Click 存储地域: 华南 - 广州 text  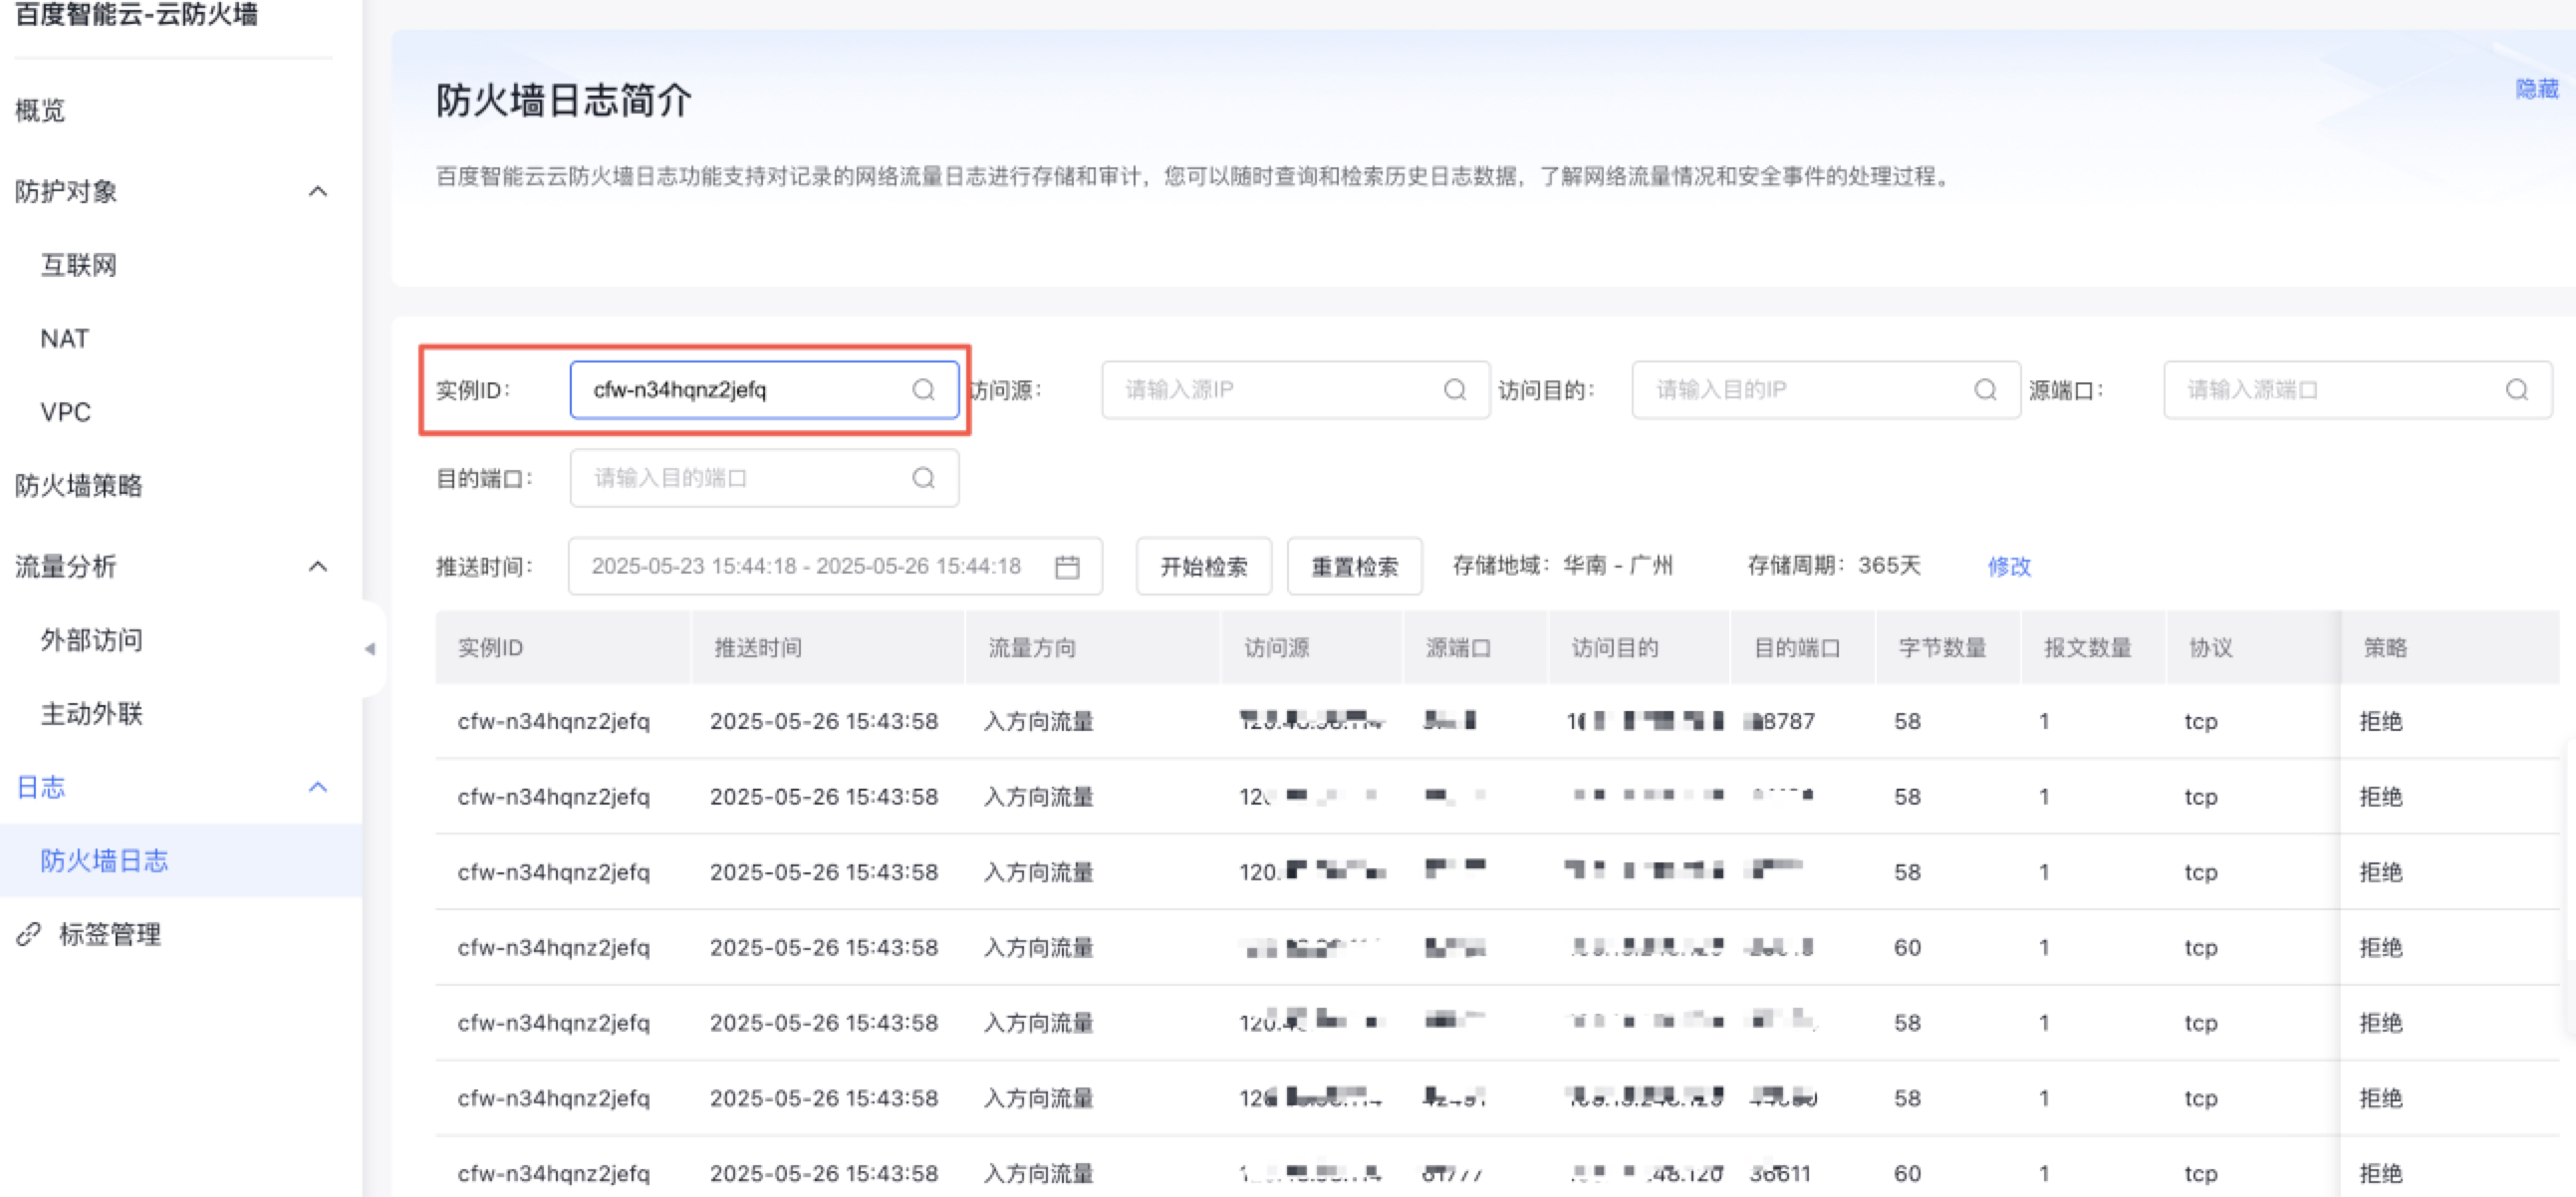[x=1562, y=565]
